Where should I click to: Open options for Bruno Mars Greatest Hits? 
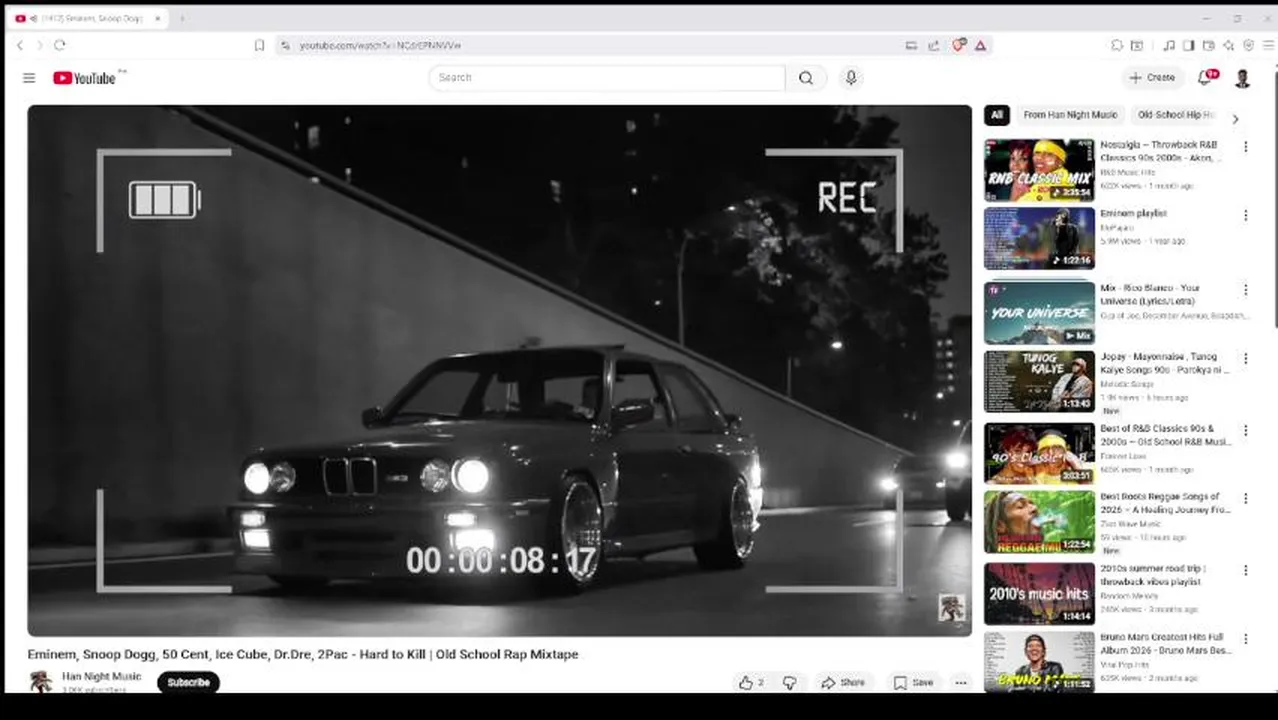[1245, 638]
